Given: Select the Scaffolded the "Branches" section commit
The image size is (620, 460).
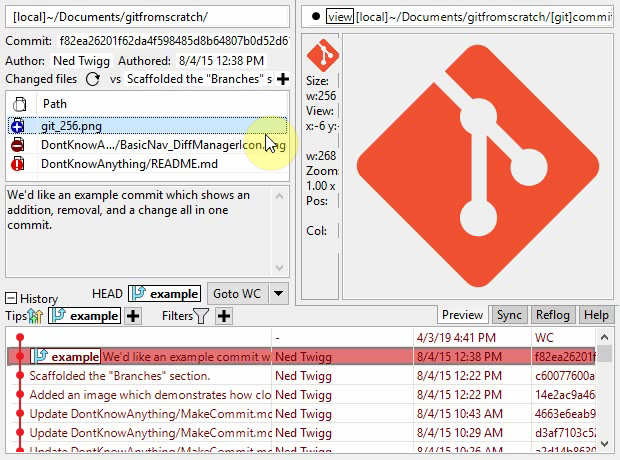Looking at the screenshot, I should click(x=301, y=375).
